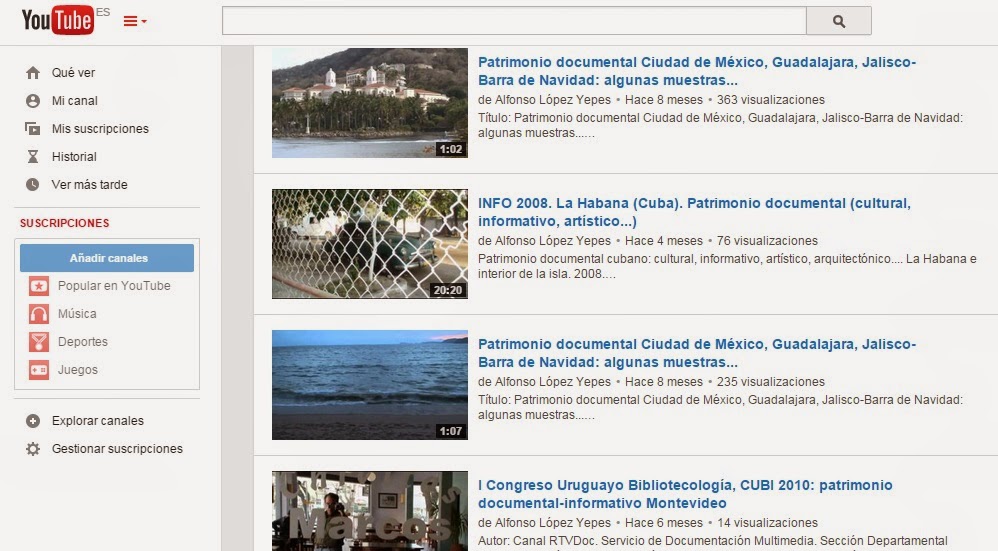Click the 1:02 duration badge
Viewport: 998px width, 551px height.
(451, 150)
